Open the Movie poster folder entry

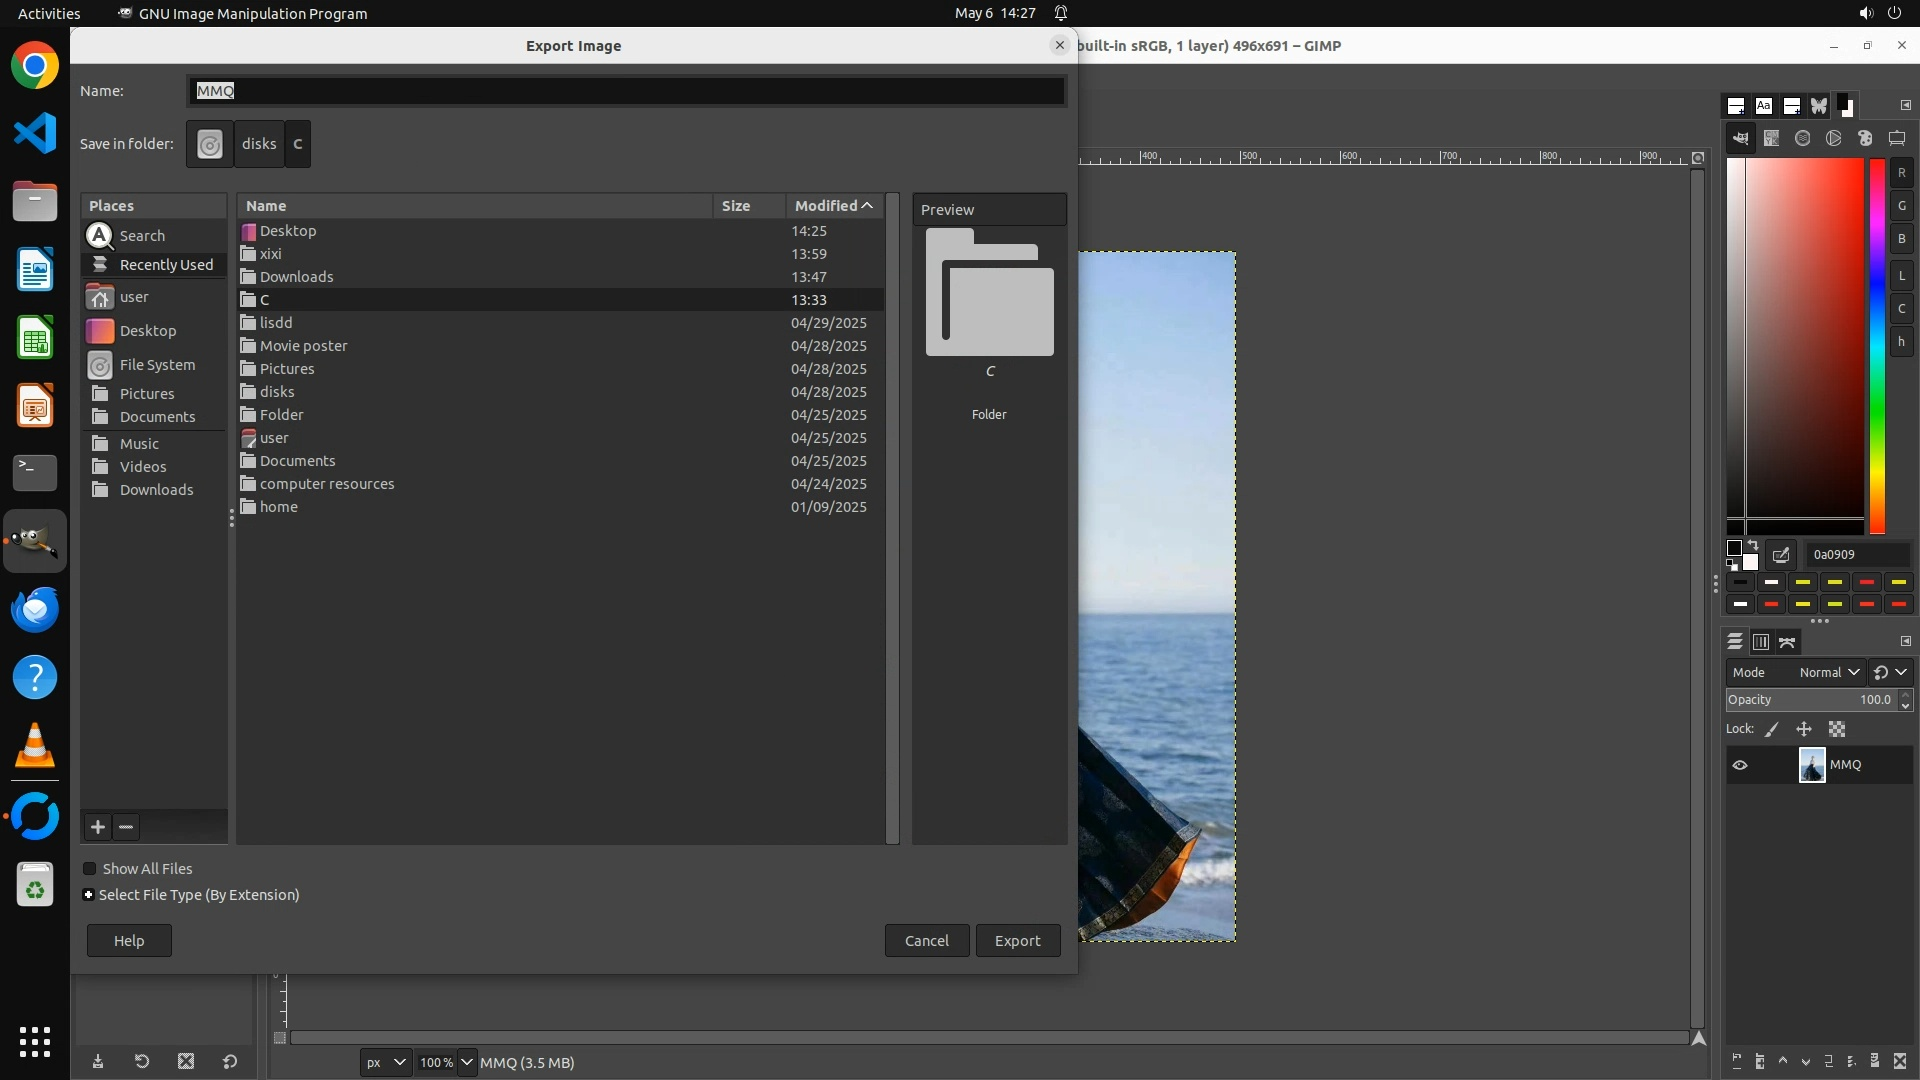tap(303, 346)
